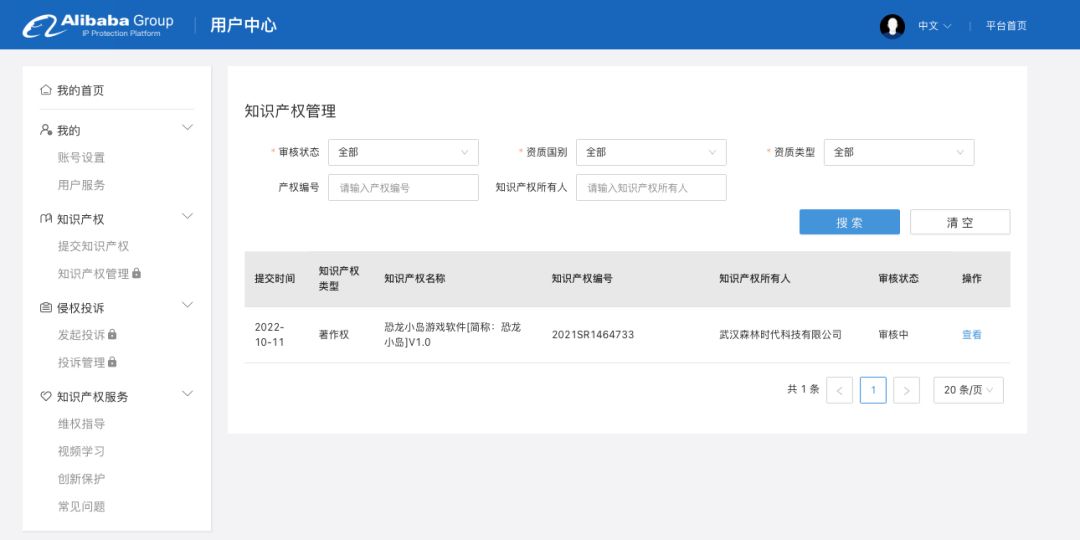Open 视频学习 in the sidebar
The width and height of the screenshot is (1080, 540).
tap(81, 451)
